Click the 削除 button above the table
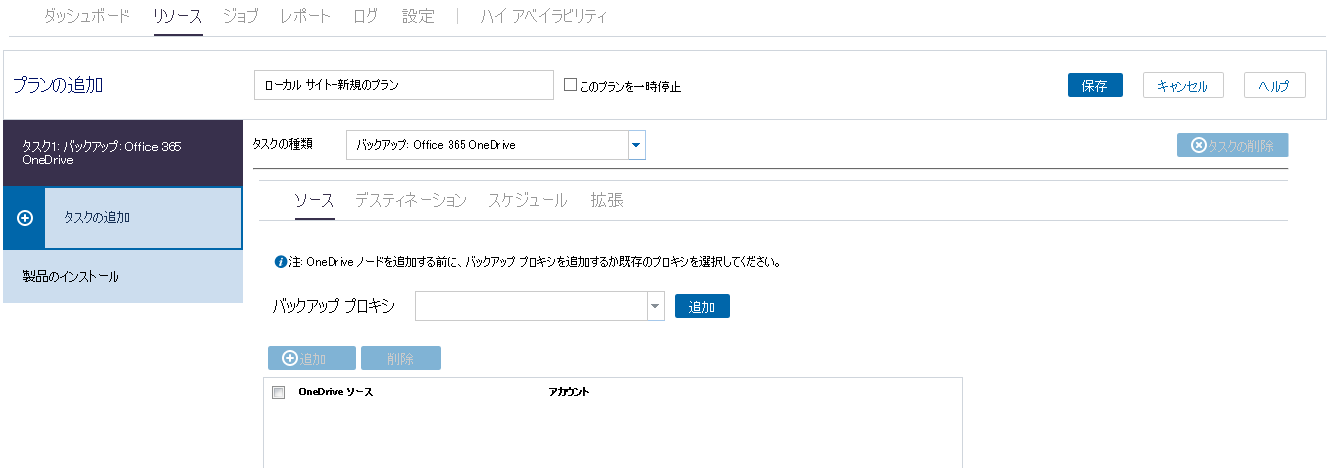 tap(400, 358)
